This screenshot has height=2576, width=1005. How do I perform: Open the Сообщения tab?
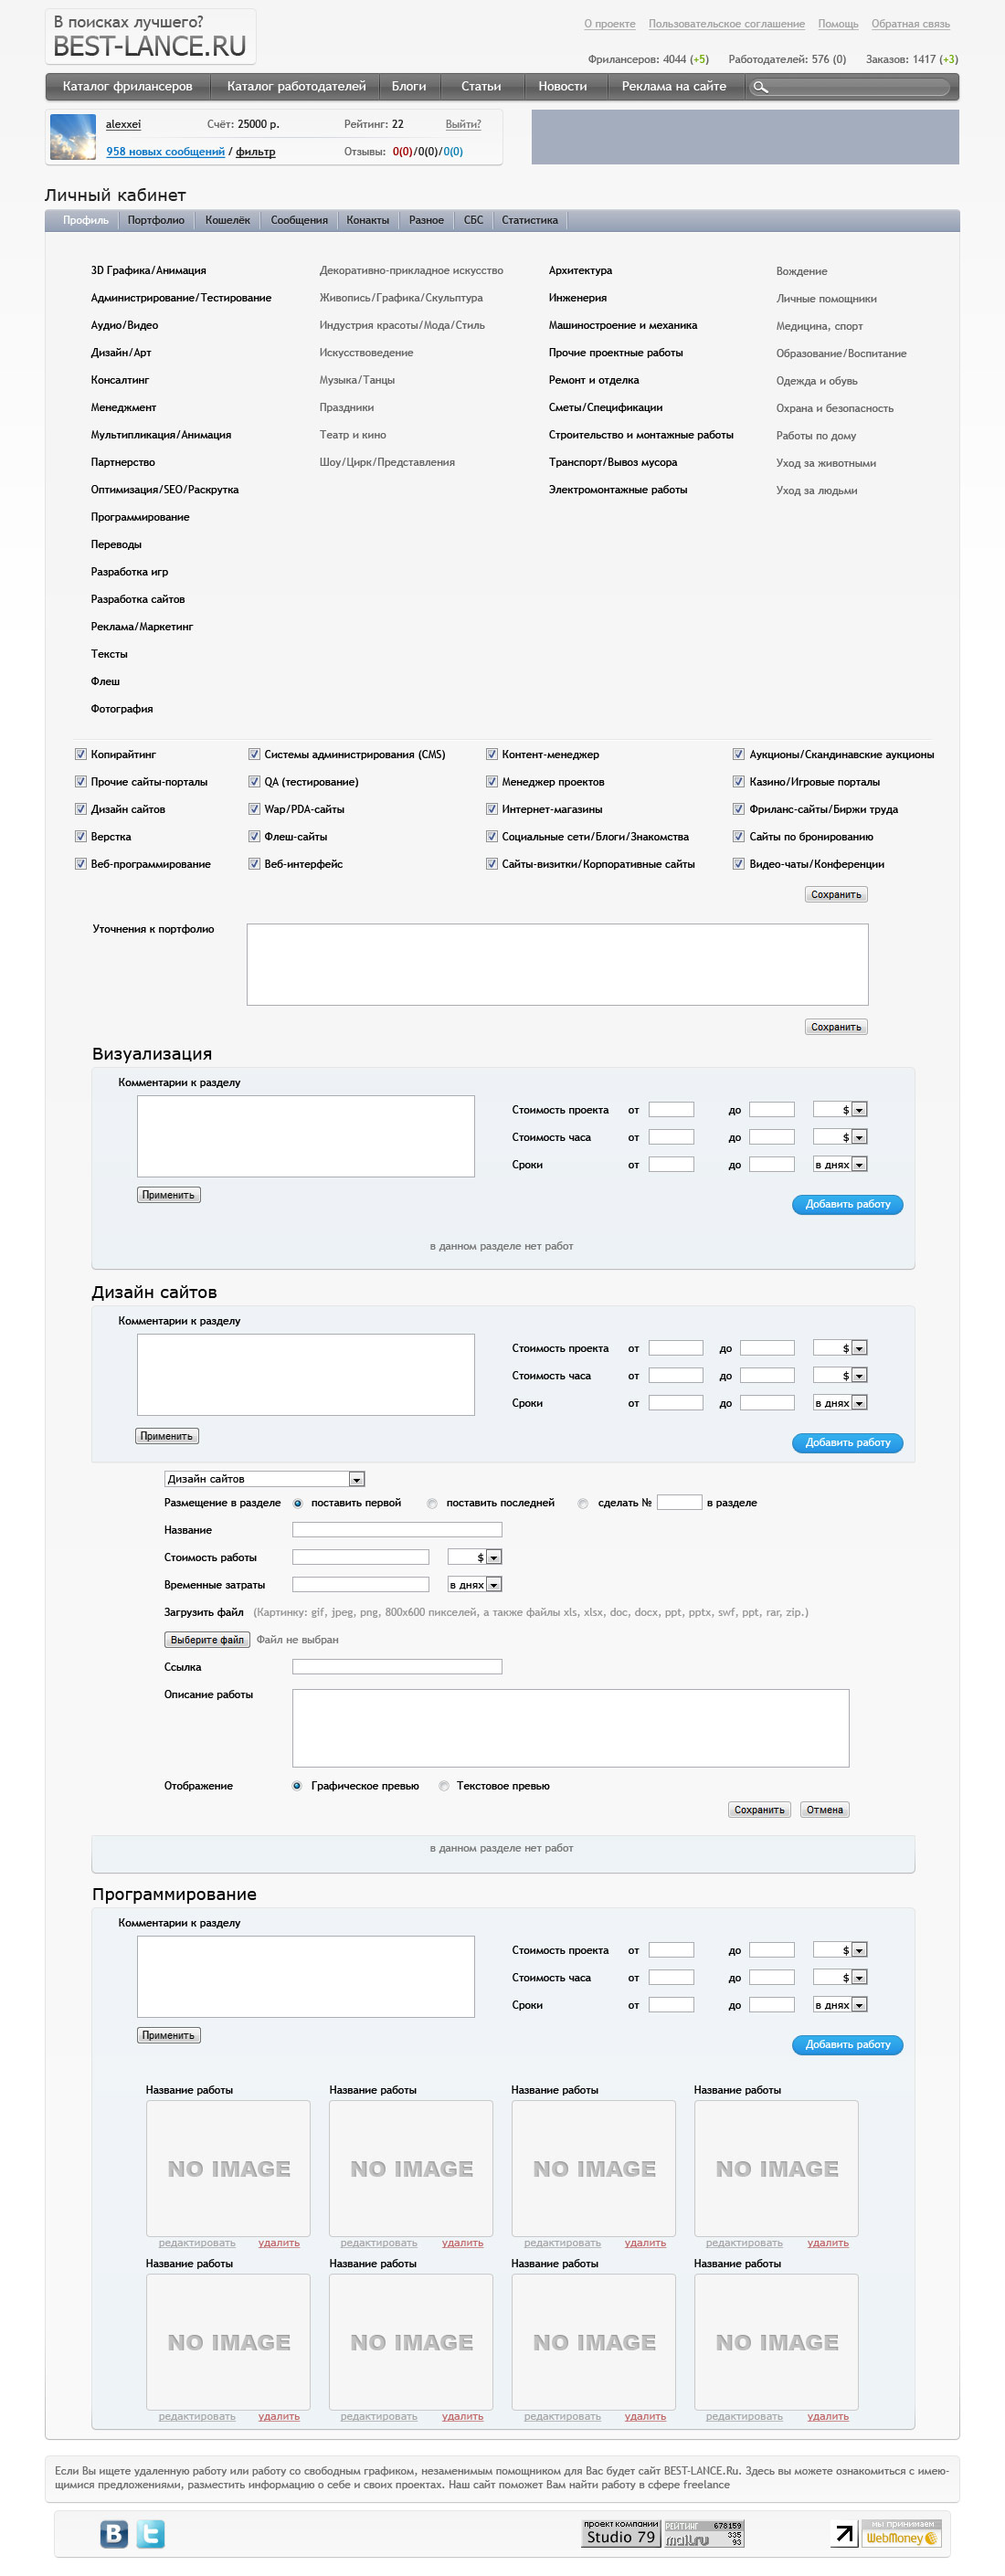[299, 220]
